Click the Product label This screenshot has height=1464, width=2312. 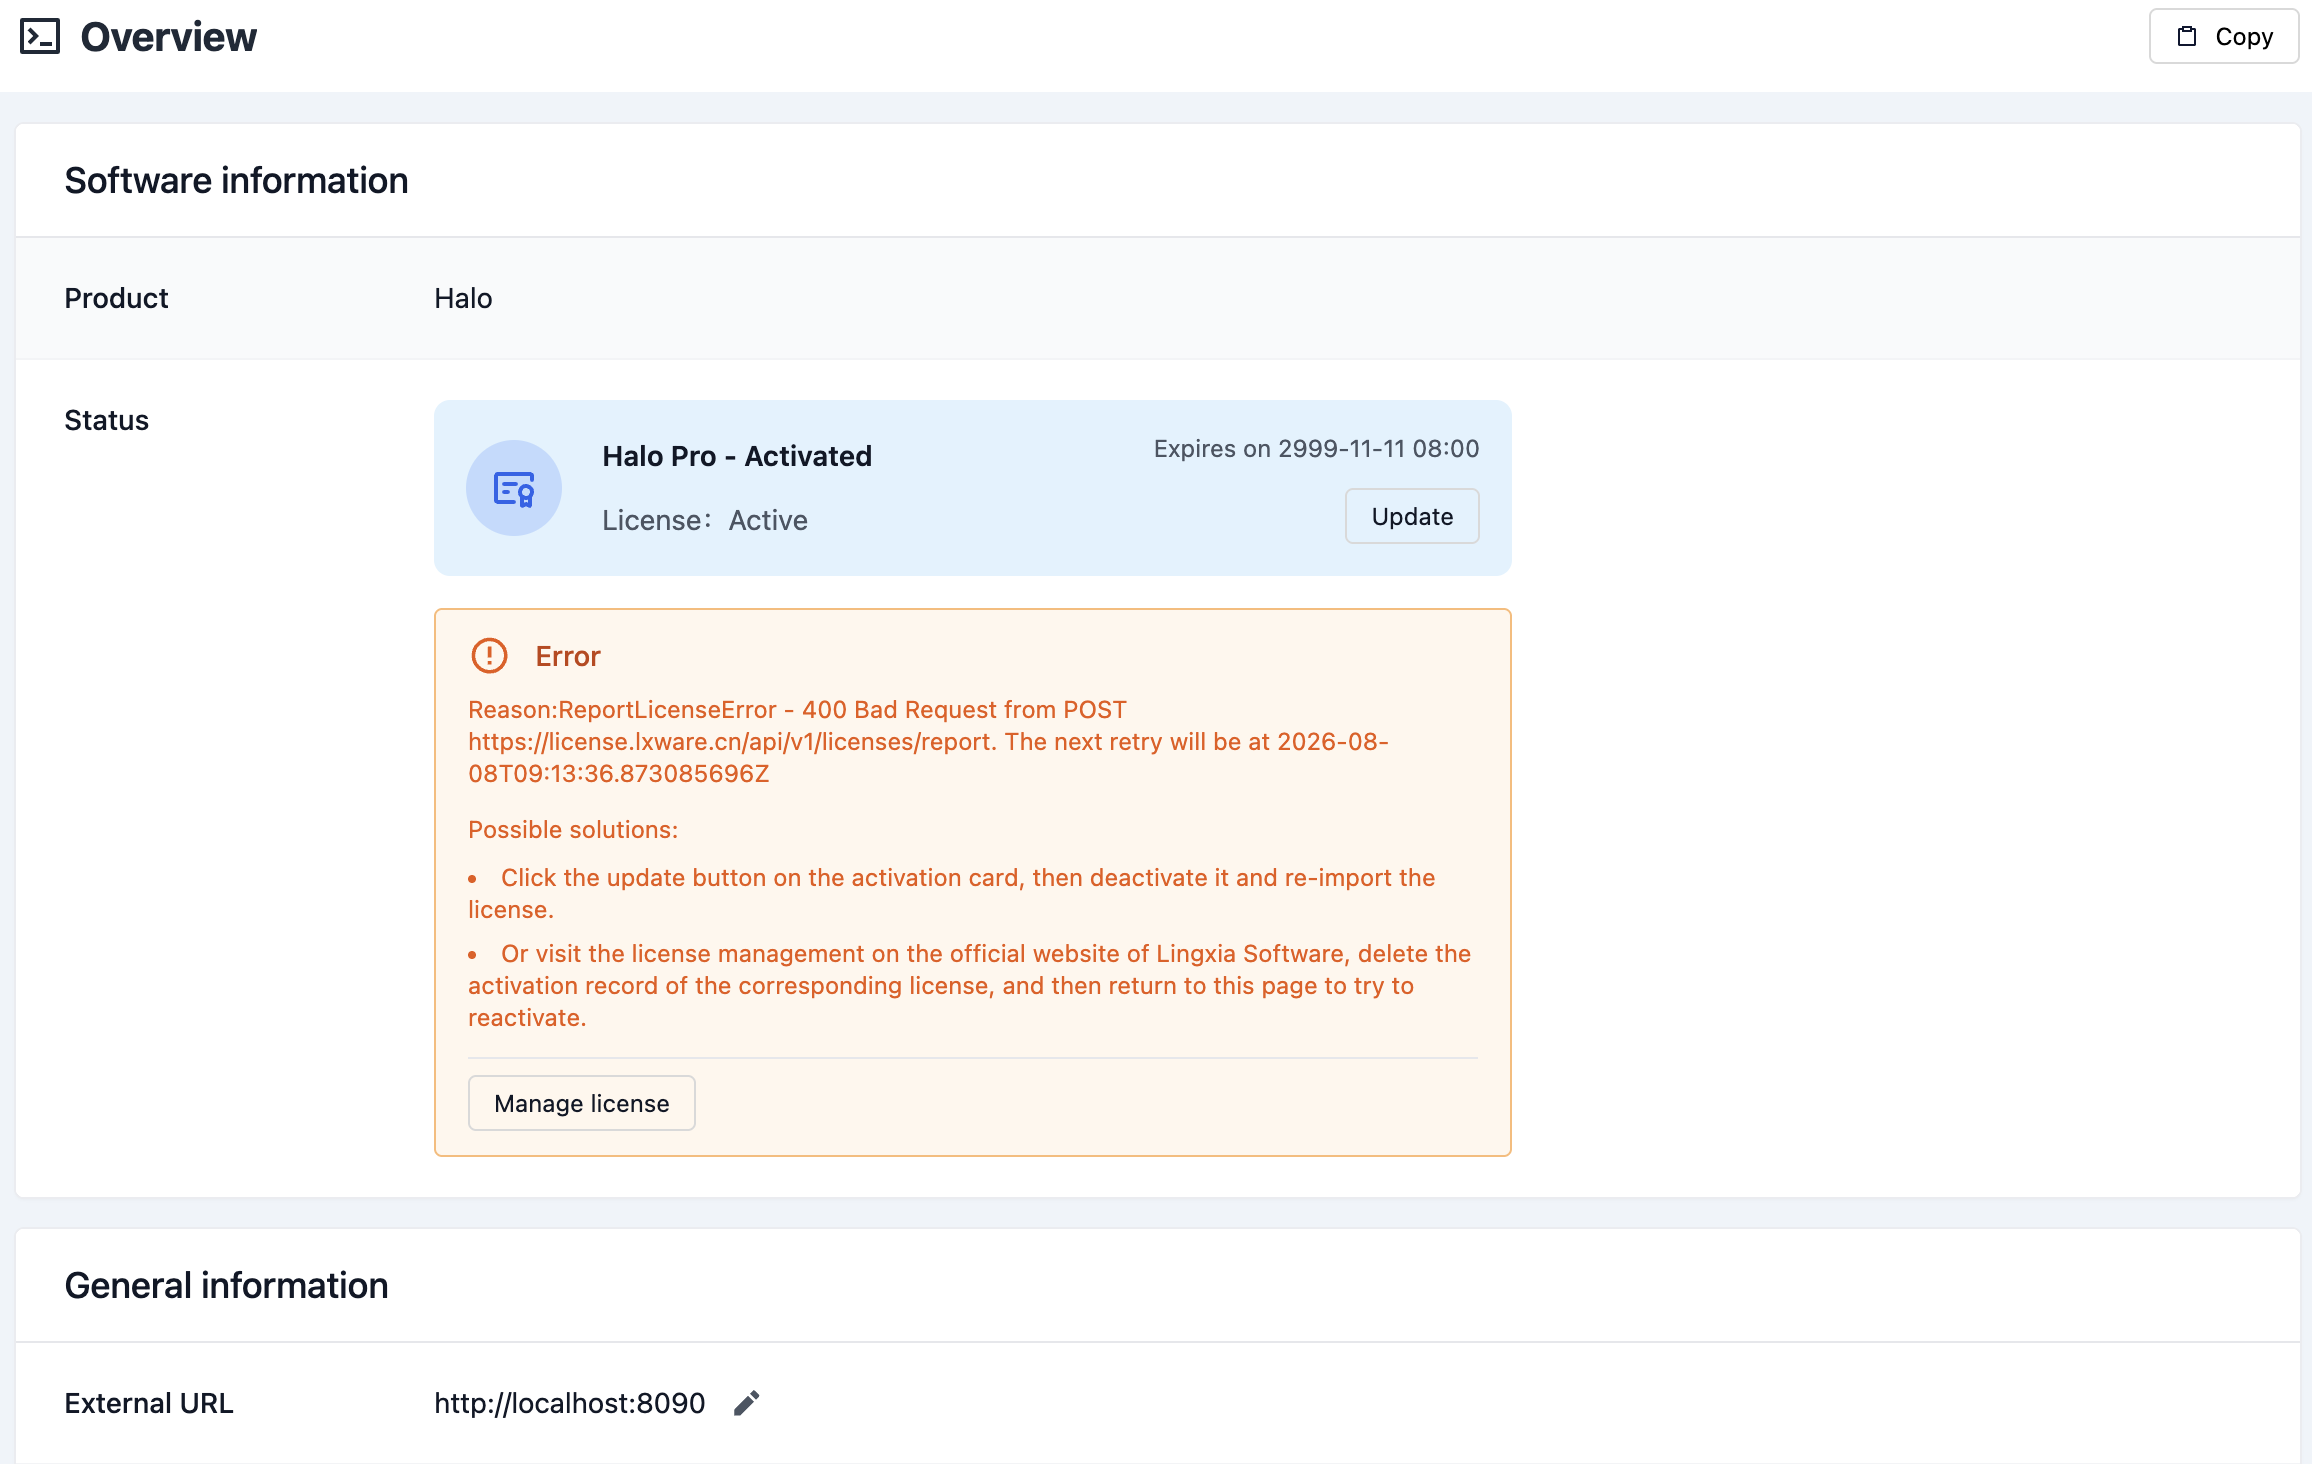coord(117,299)
